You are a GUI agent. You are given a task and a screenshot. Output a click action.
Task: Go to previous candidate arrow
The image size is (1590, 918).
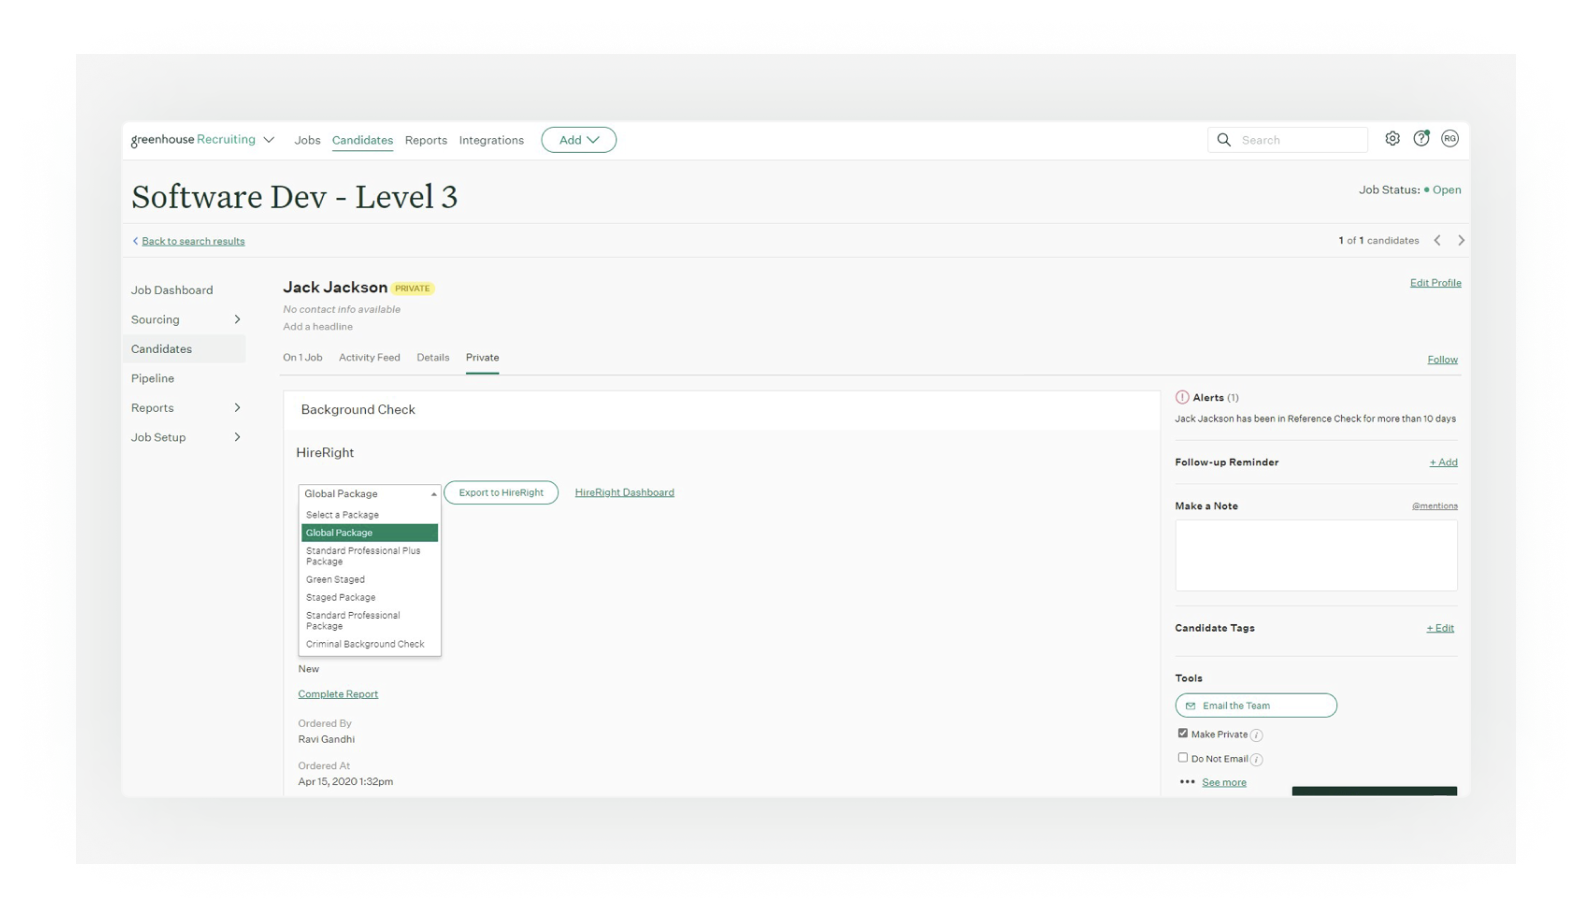(x=1437, y=240)
